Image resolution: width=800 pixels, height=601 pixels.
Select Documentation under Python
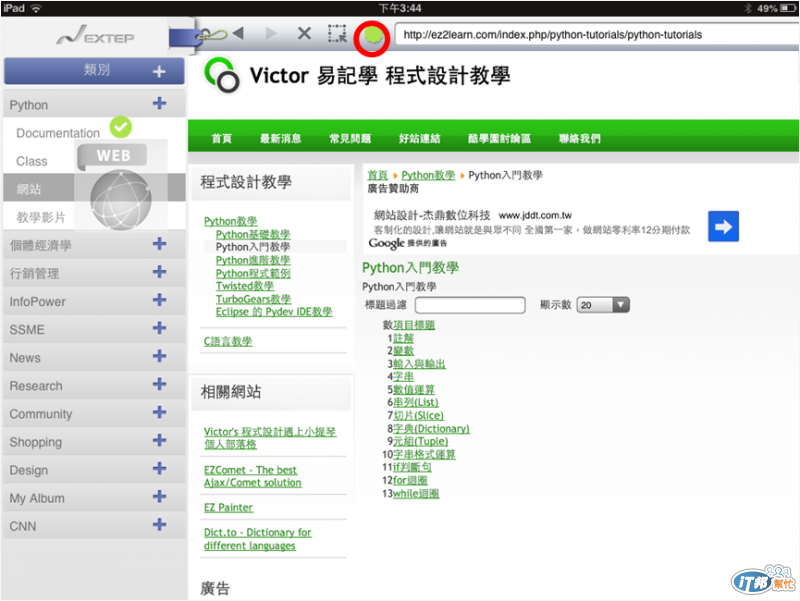tap(58, 133)
